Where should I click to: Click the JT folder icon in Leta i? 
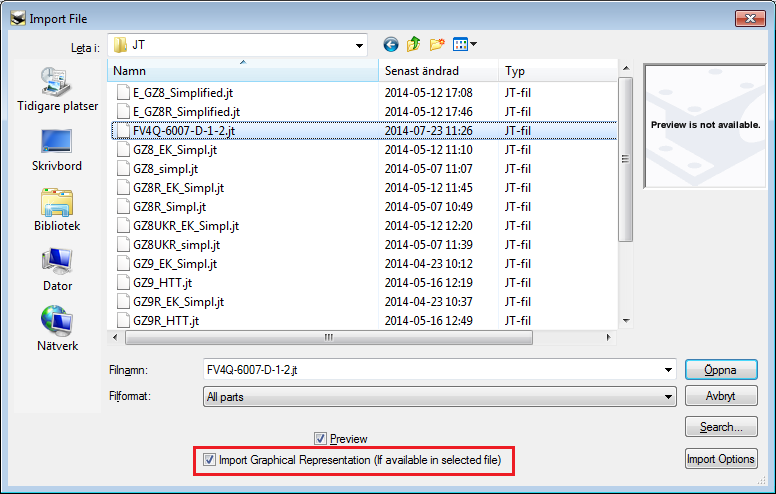pyautogui.click(x=120, y=45)
